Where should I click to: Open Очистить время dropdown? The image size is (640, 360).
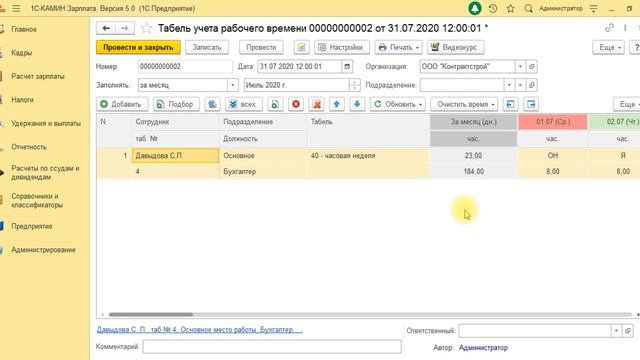[x=464, y=104]
